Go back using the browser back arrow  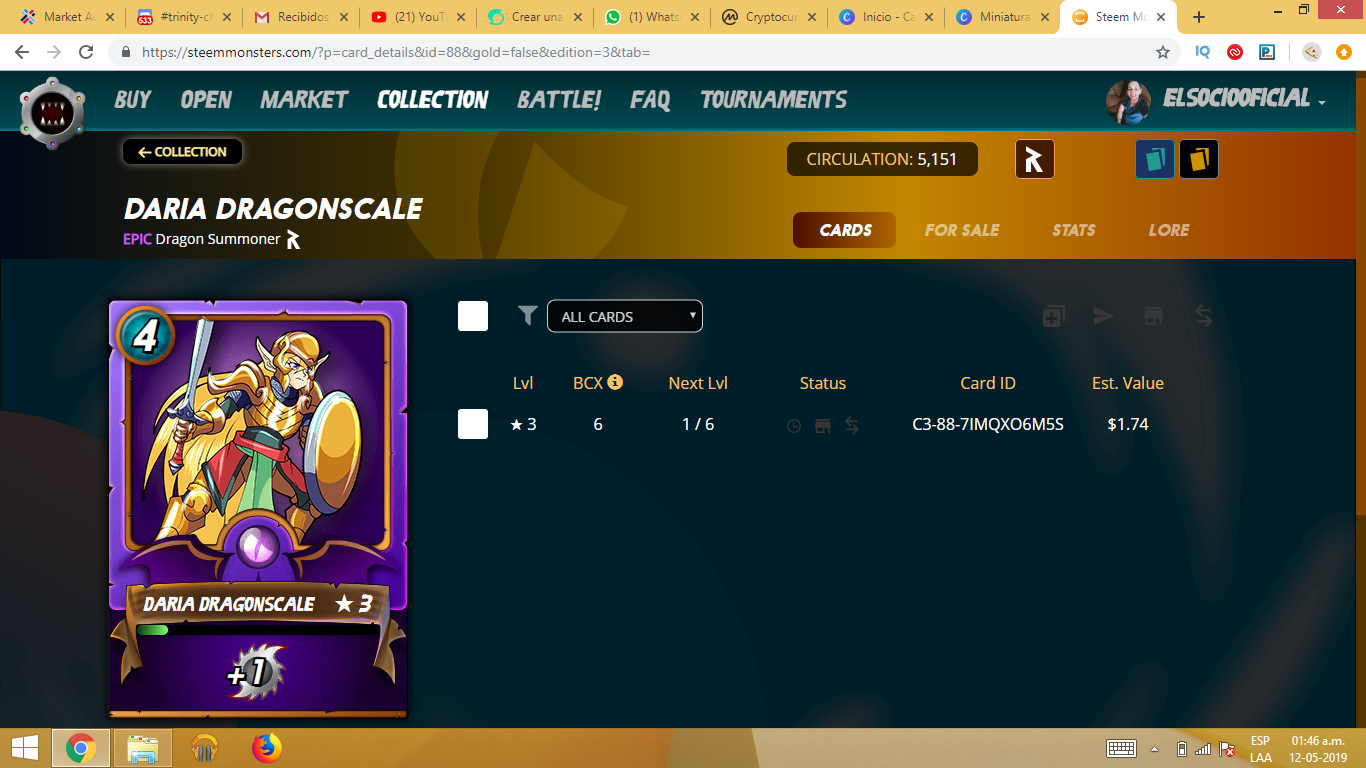[22, 52]
